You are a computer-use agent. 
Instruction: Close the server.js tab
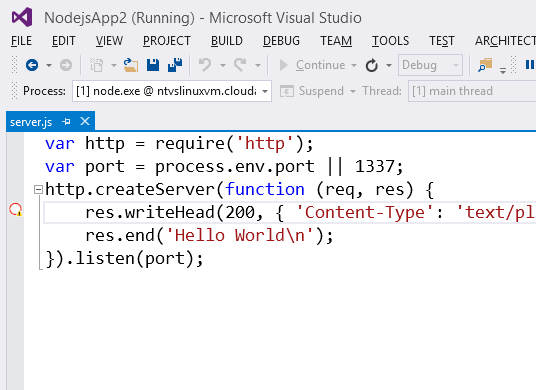point(85,121)
